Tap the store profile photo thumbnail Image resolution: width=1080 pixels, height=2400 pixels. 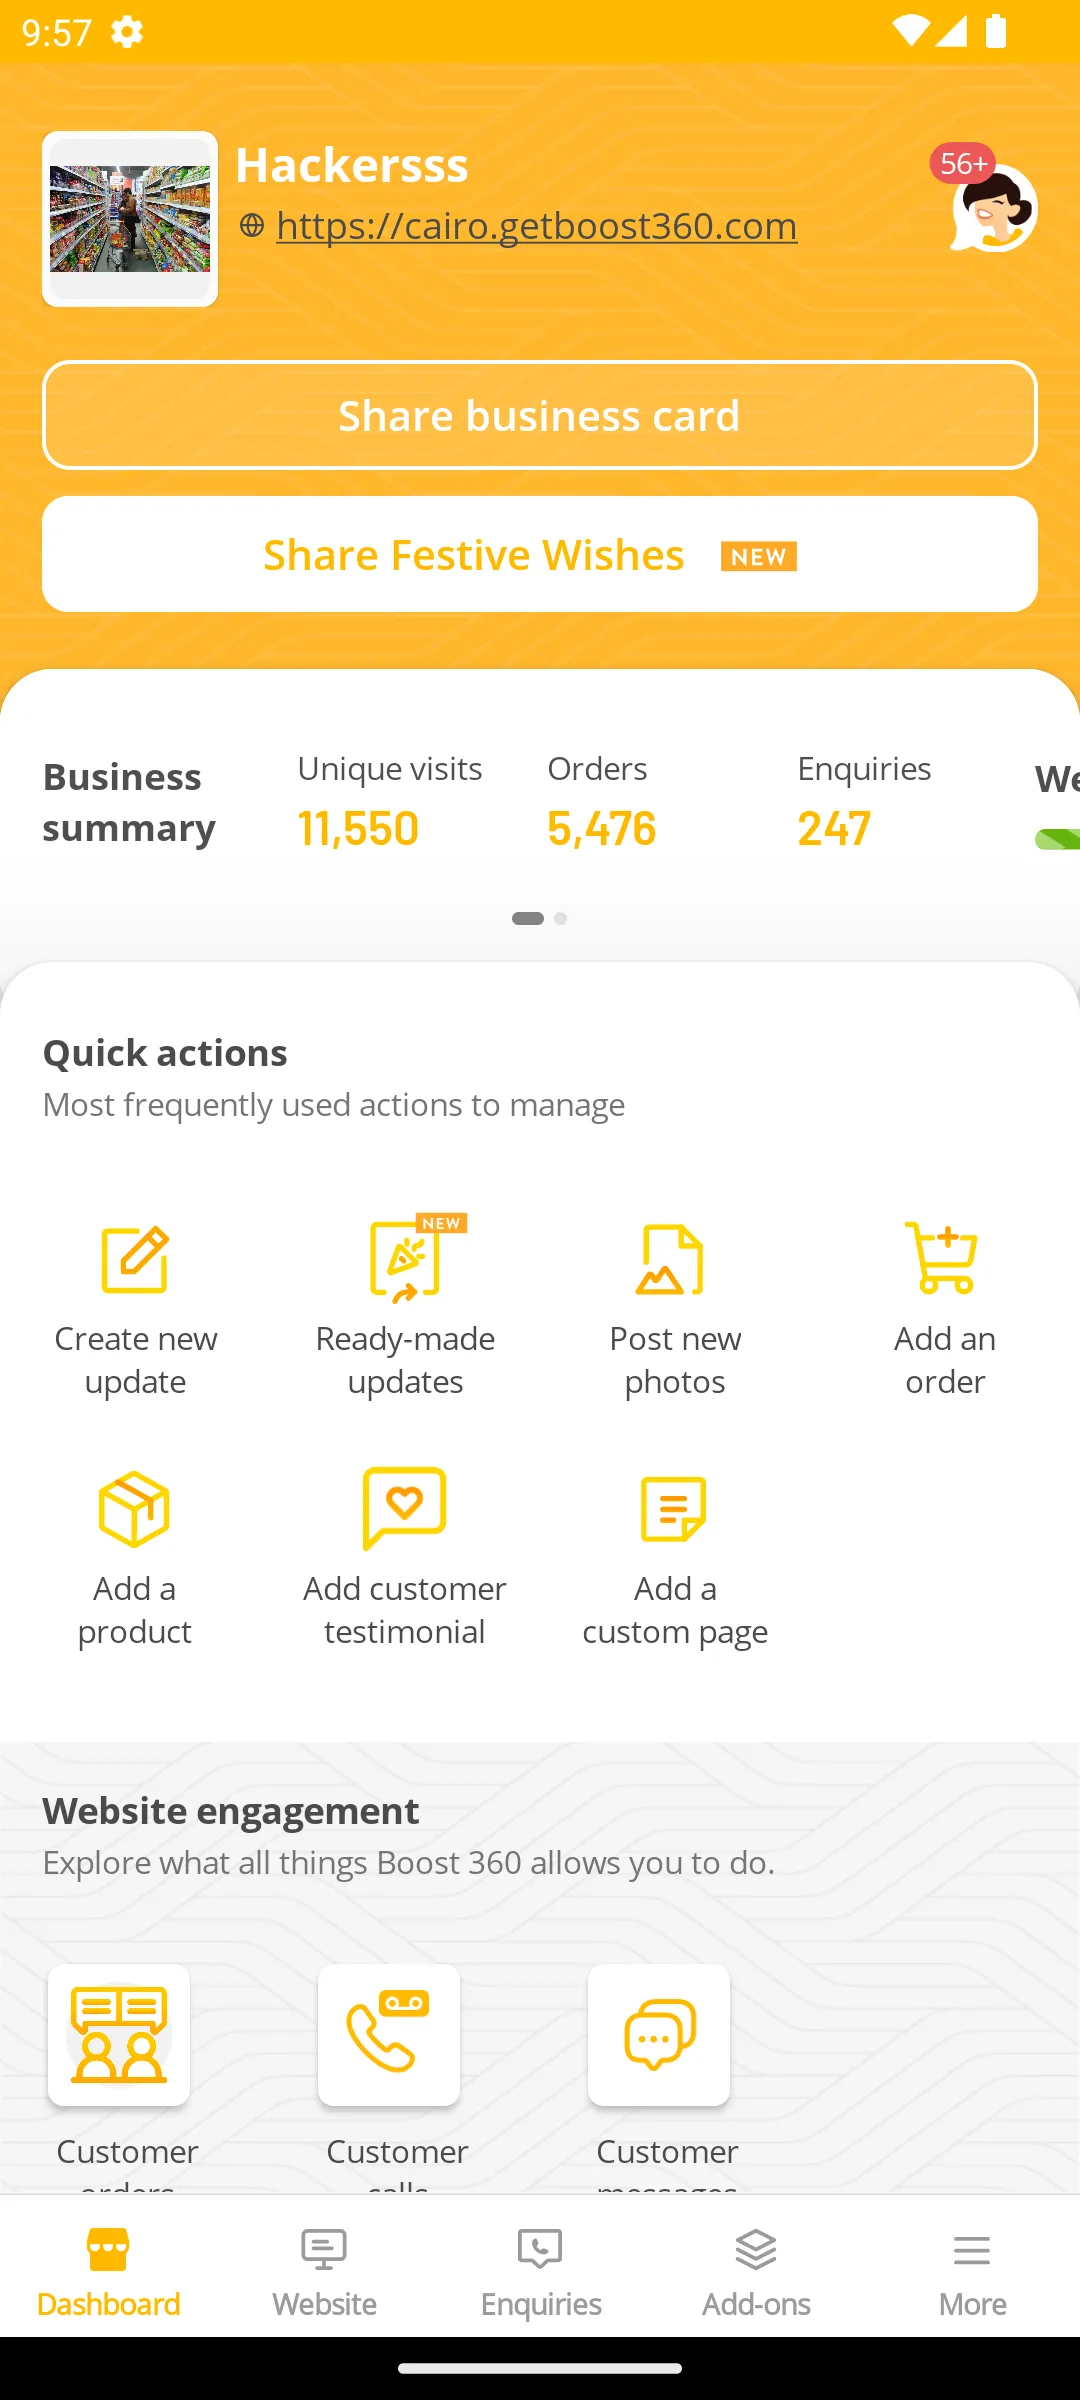[129, 217]
